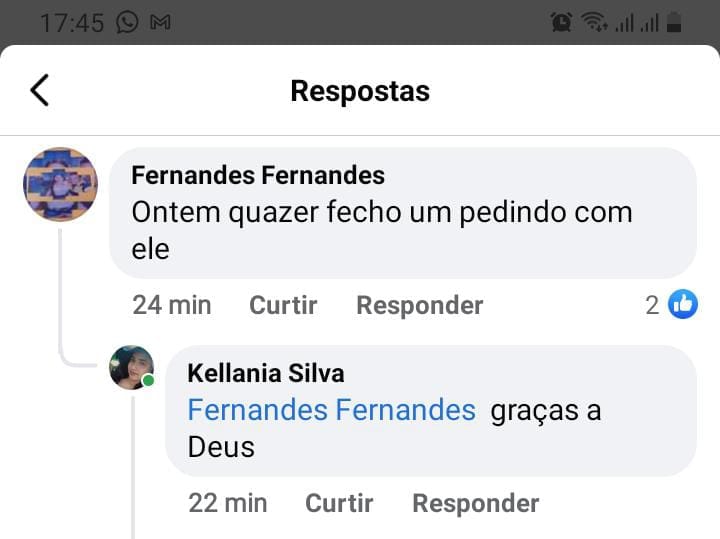This screenshot has width=720, height=539.
Task: Open Kellania Silva profile picture
Action: 131,367
